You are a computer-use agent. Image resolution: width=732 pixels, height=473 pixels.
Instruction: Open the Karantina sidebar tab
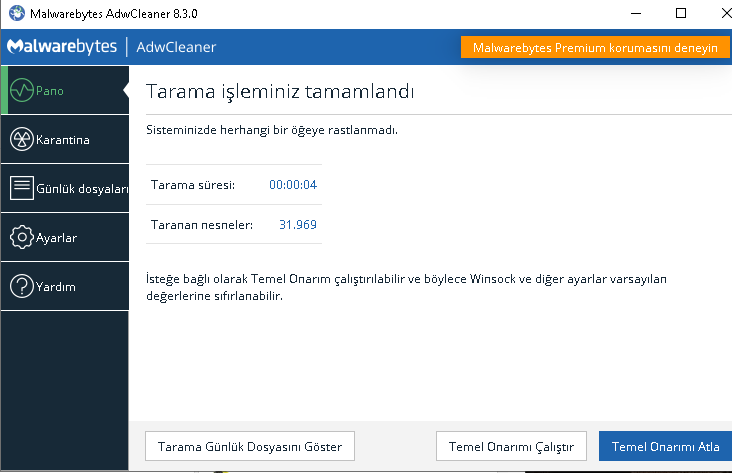(65, 139)
